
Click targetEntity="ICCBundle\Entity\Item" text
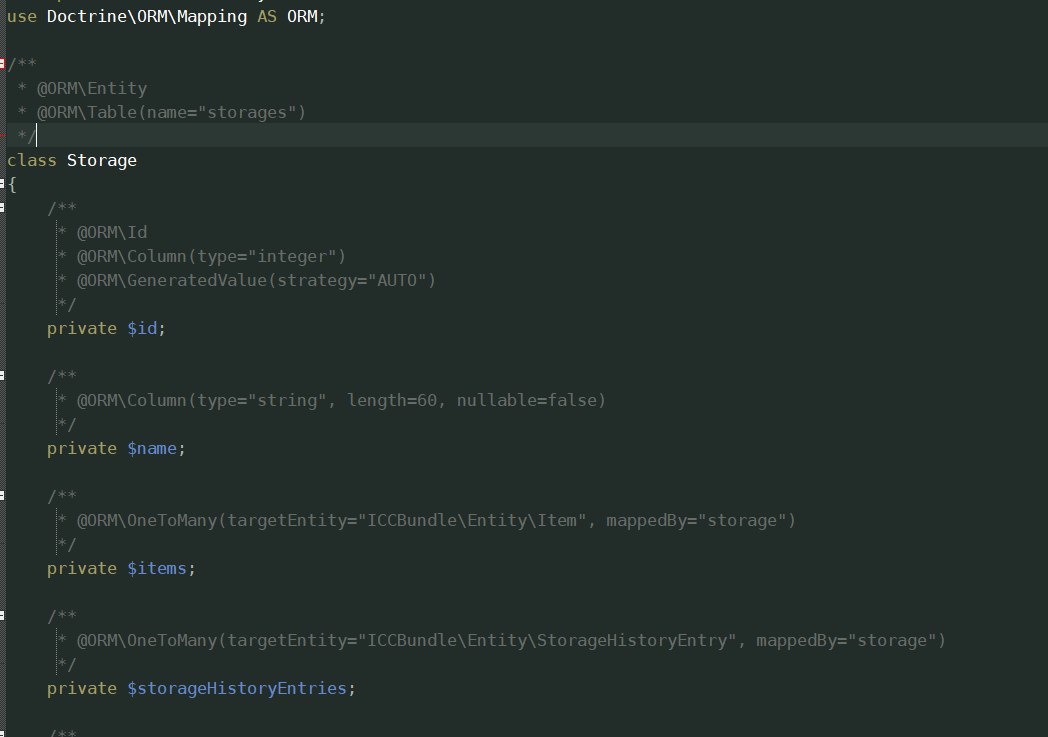407,521
